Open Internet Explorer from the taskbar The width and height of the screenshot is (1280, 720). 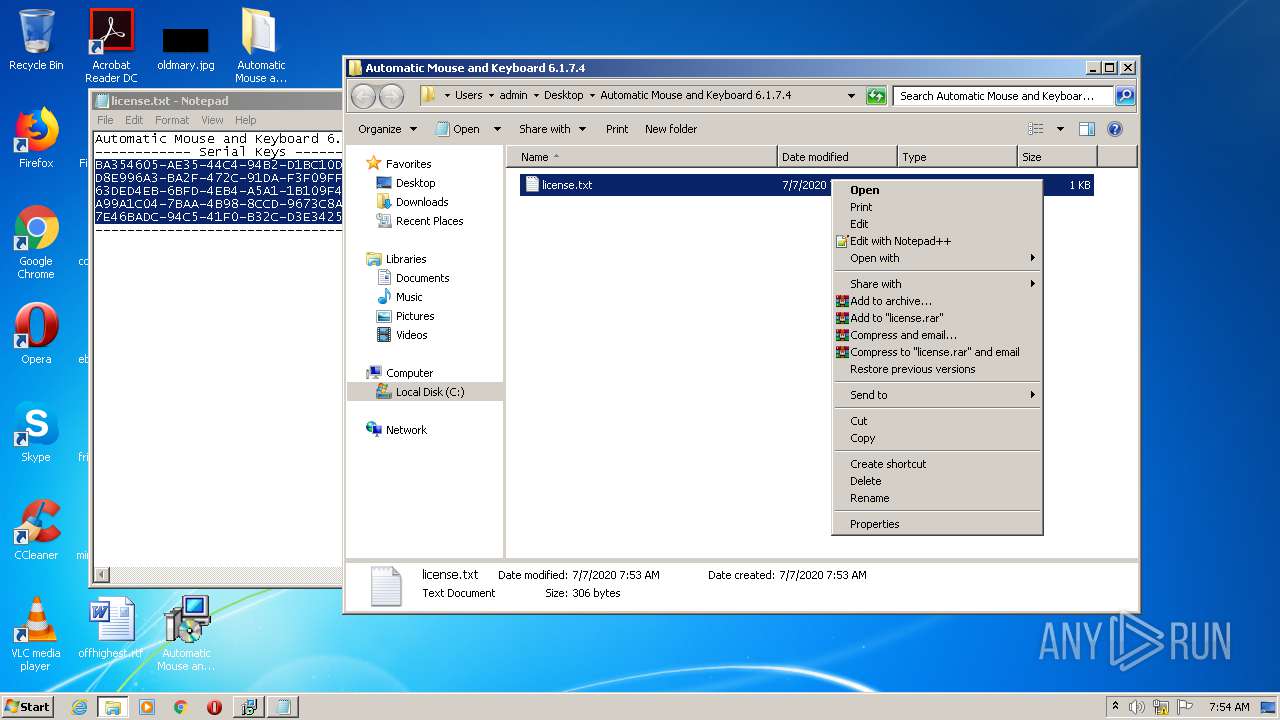click(x=79, y=707)
